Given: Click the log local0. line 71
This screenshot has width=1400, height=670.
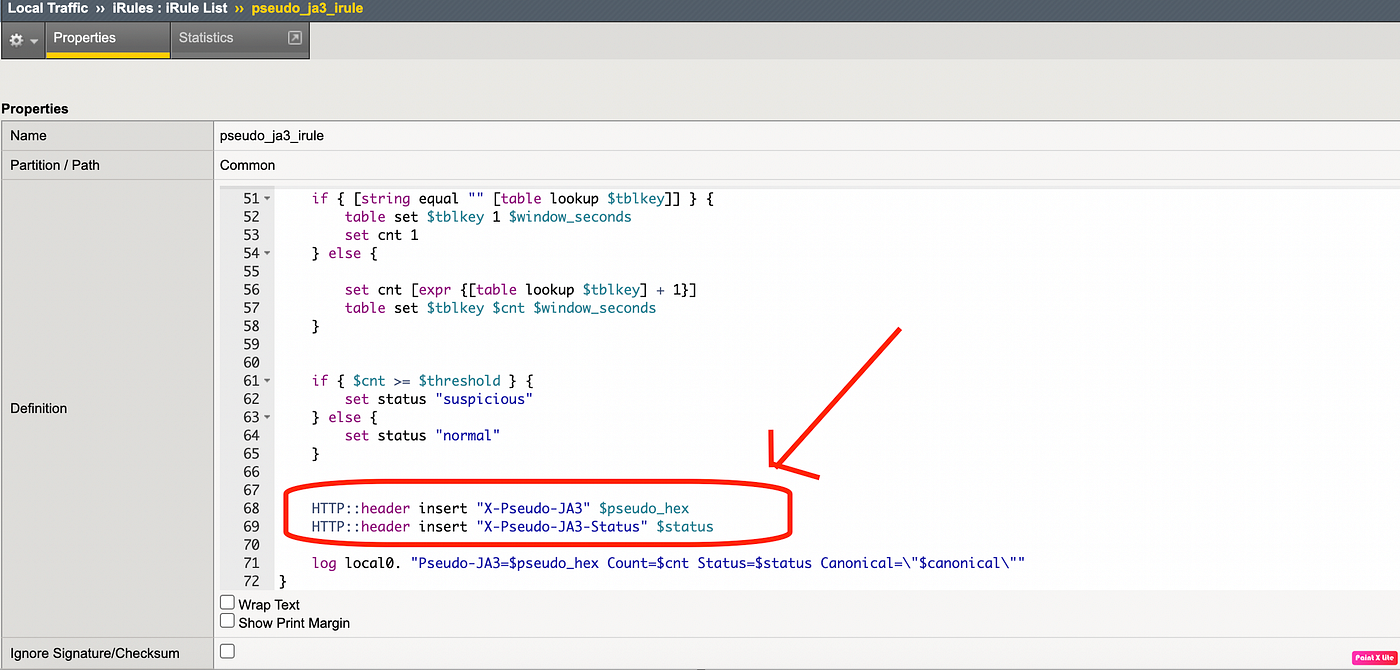Looking at the screenshot, I should pyautogui.click(x=668, y=563).
